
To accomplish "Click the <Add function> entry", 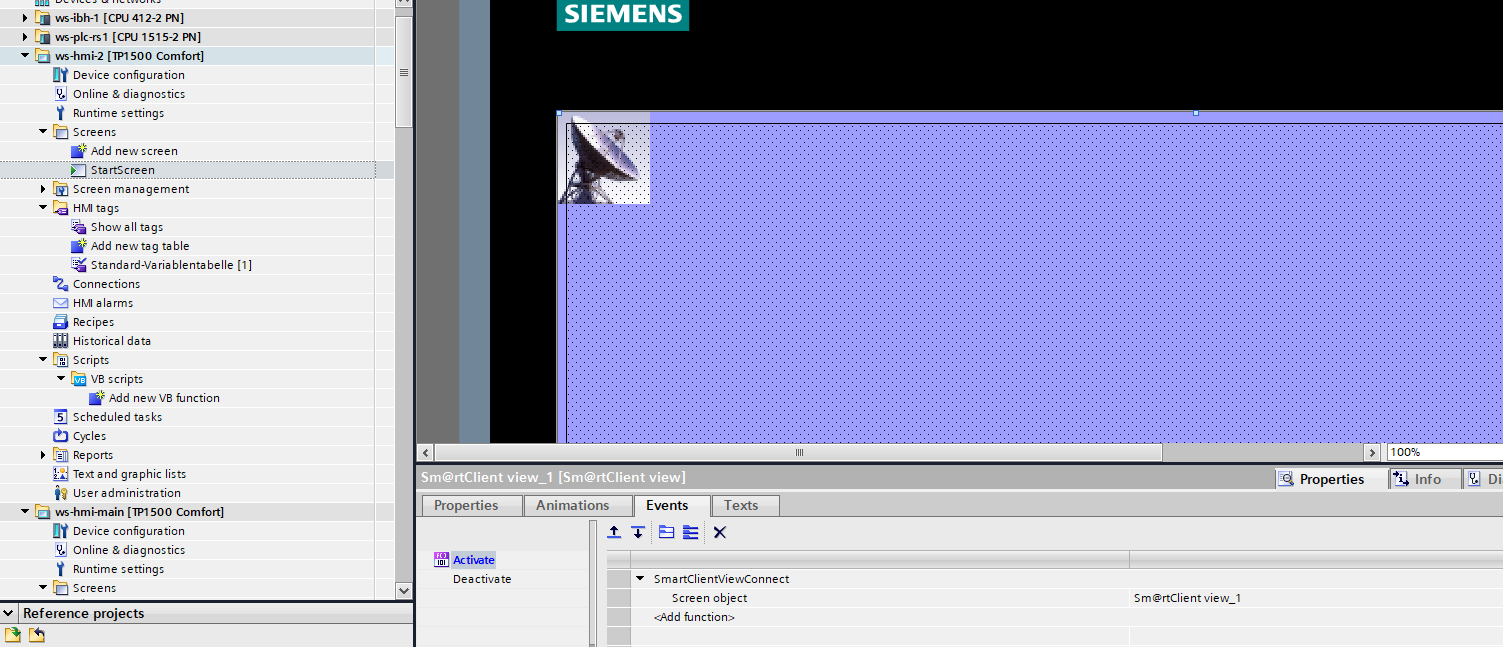I will click(694, 617).
